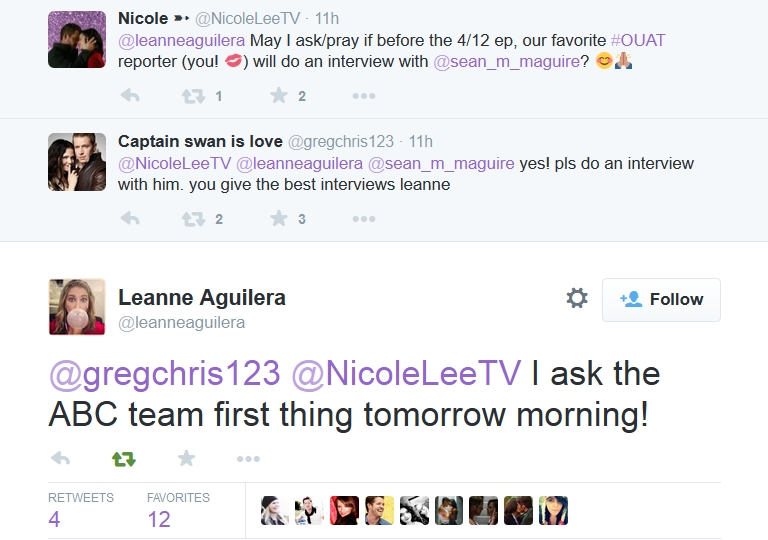Image resolution: width=768 pixels, height=540 pixels.
Task: Favorite Captain swan is love's tweet
Action: pyautogui.click(x=278, y=218)
